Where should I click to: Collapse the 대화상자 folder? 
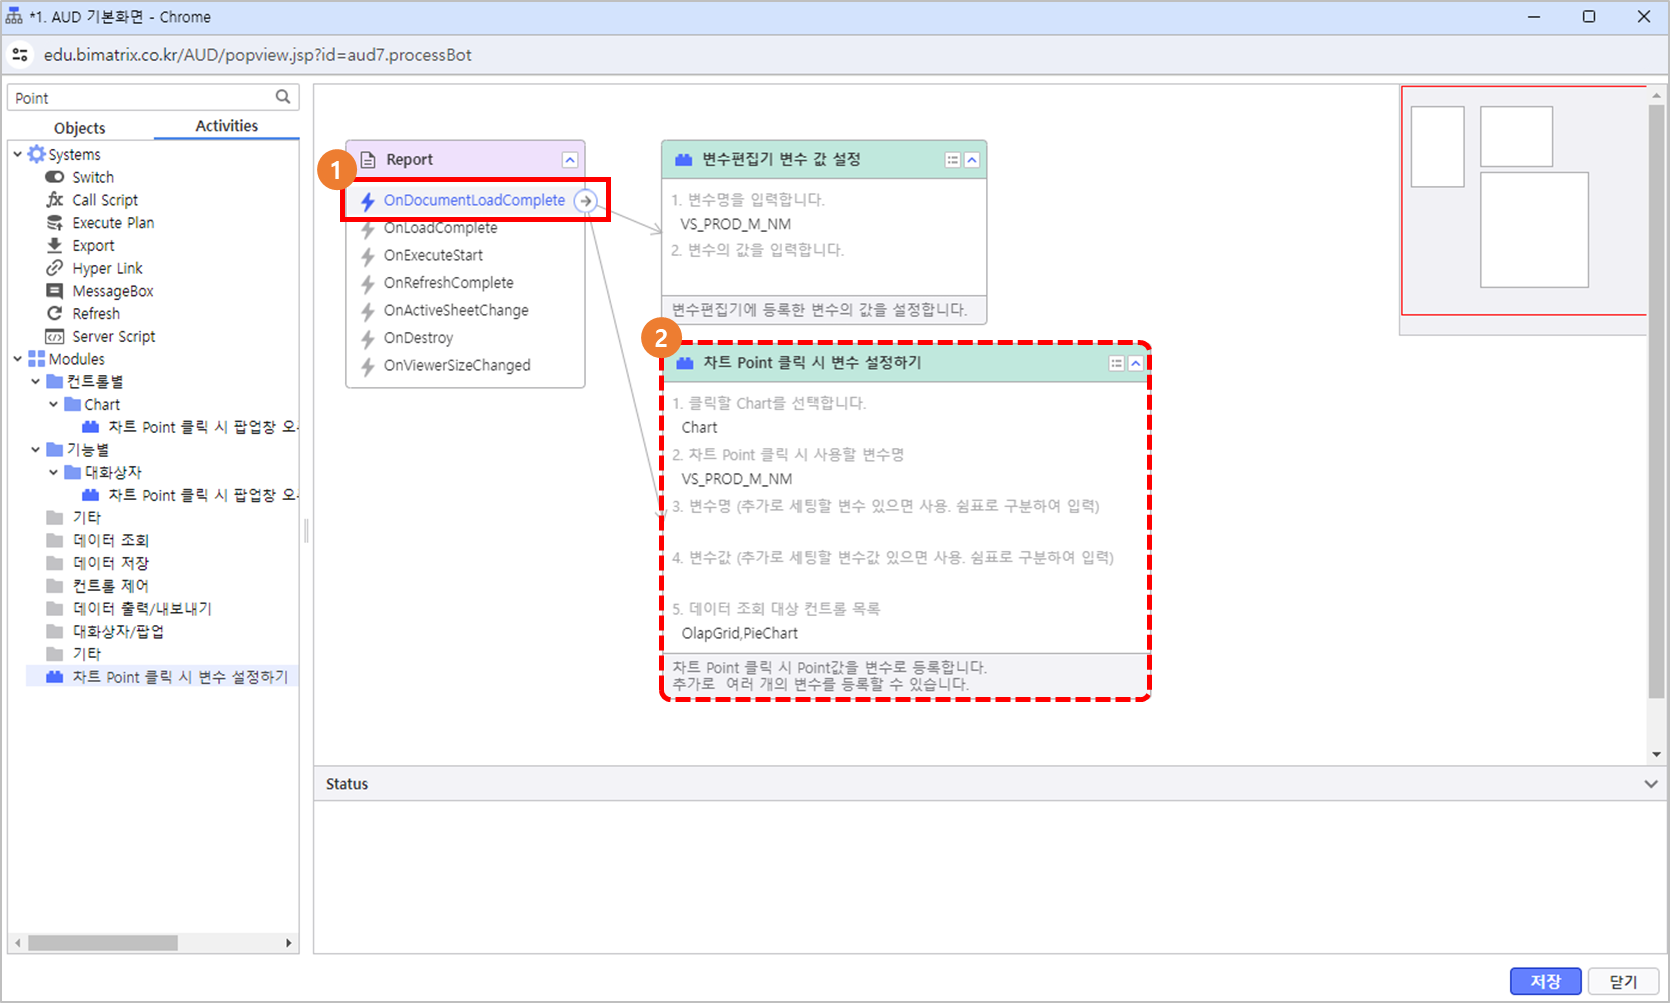click(54, 472)
